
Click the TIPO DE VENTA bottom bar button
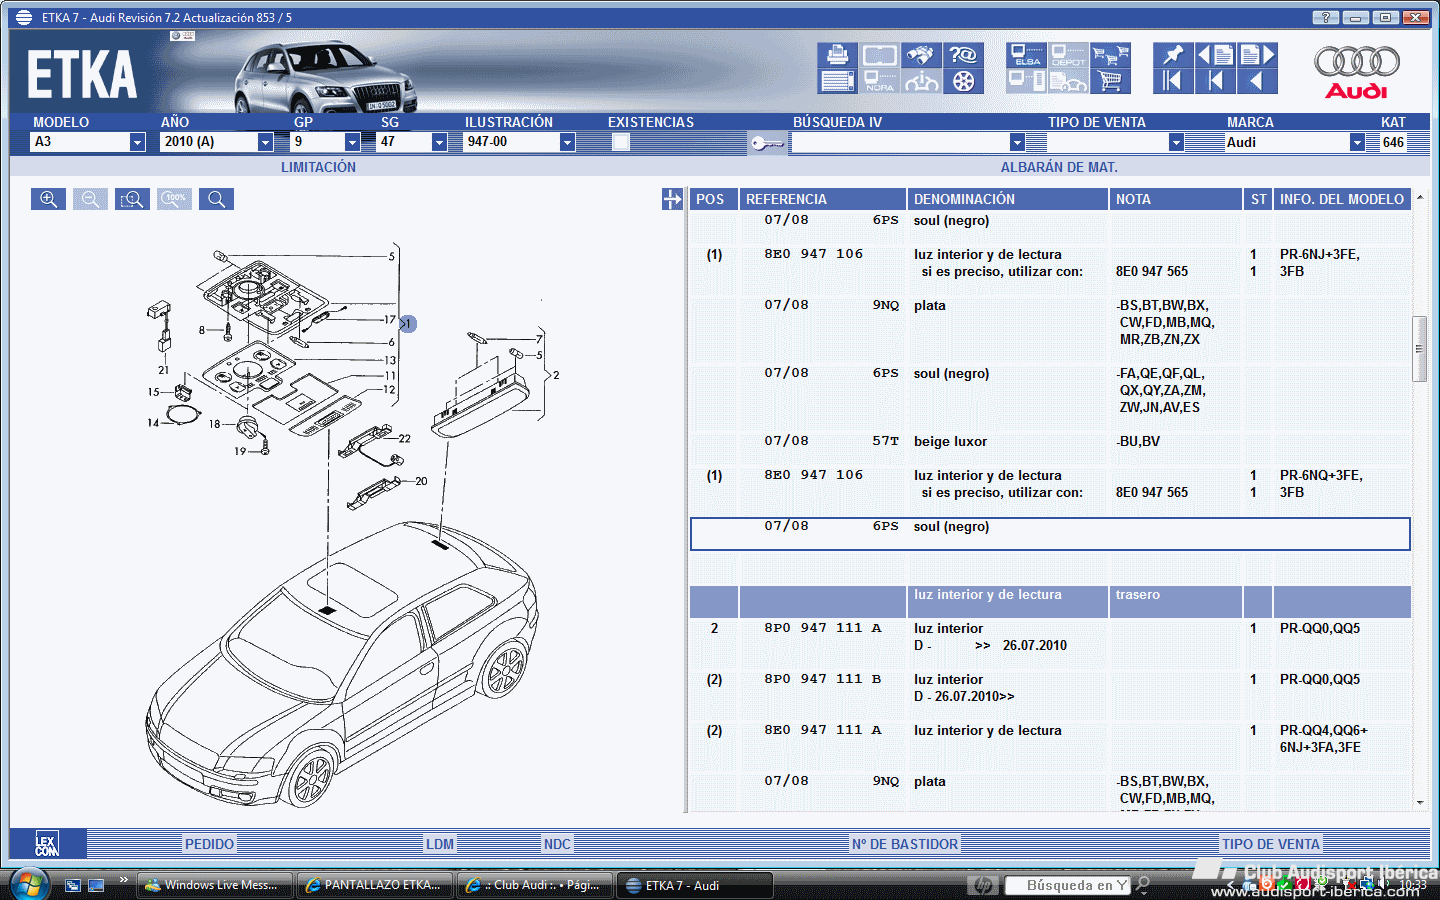click(x=1271, y=844)
